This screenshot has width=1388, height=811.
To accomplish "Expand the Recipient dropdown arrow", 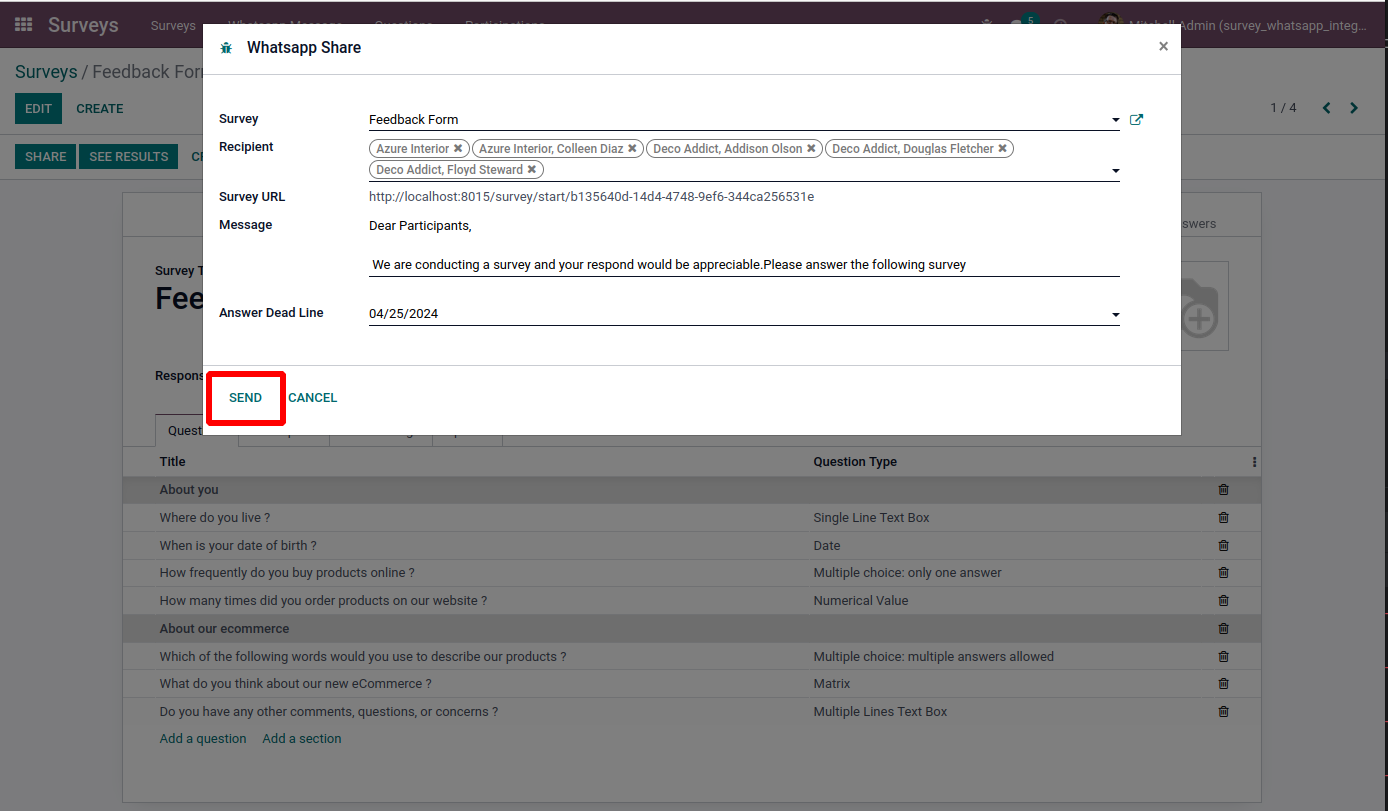I will pos(1115,171).
